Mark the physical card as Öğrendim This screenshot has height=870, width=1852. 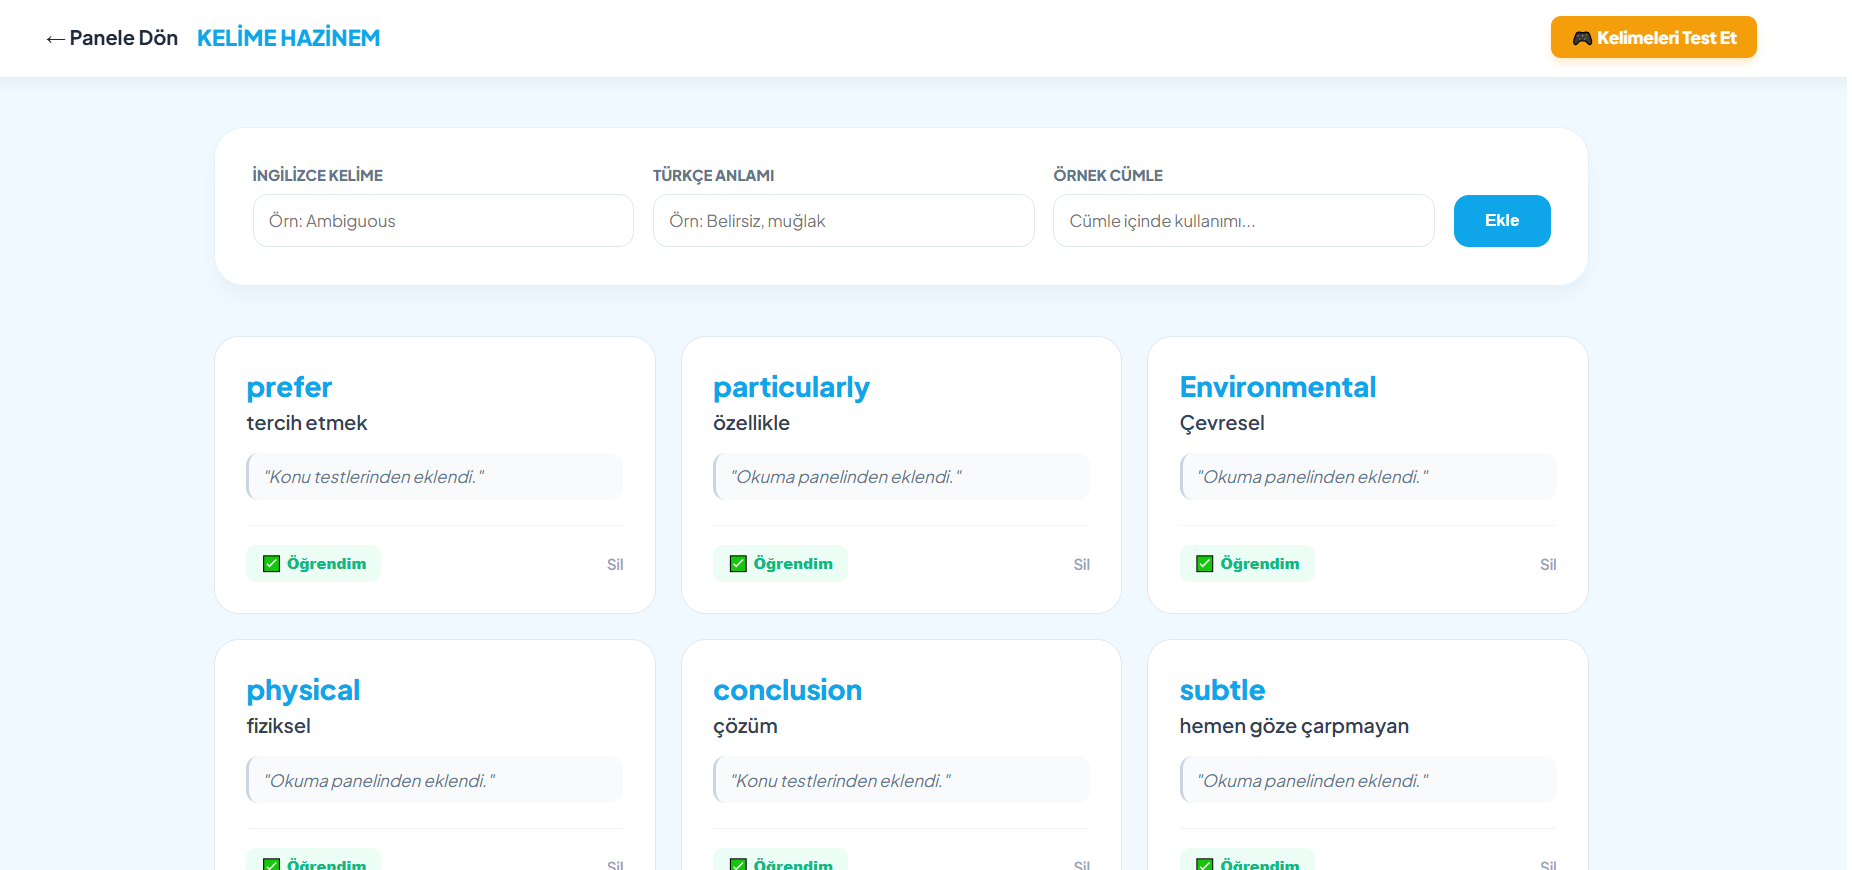point(314,862)
